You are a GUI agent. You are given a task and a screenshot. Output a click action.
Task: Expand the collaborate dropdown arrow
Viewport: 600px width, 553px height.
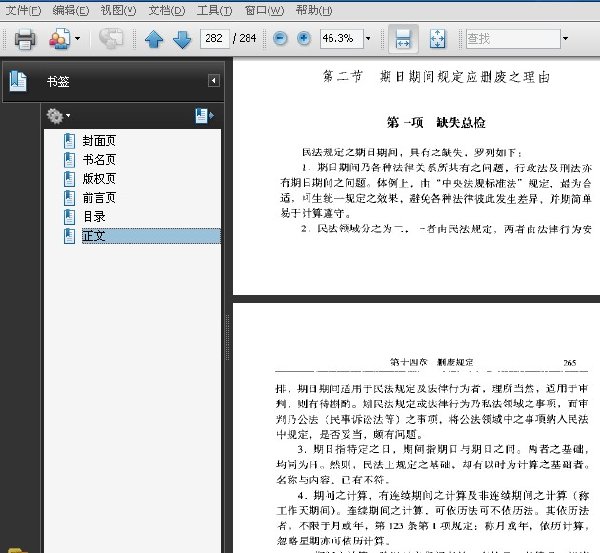click(78, 38)
